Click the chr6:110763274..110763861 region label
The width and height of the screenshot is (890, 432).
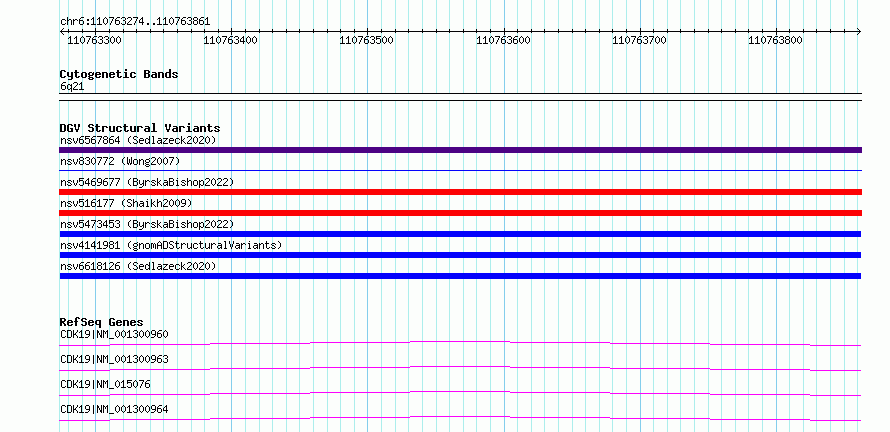pos(135,22)
